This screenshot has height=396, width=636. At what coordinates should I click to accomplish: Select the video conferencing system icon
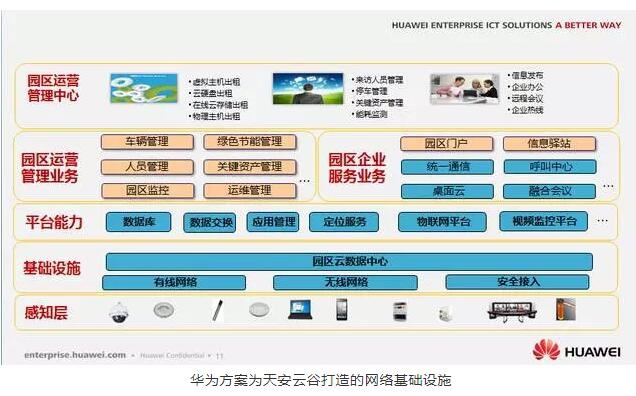pos(512,312)
